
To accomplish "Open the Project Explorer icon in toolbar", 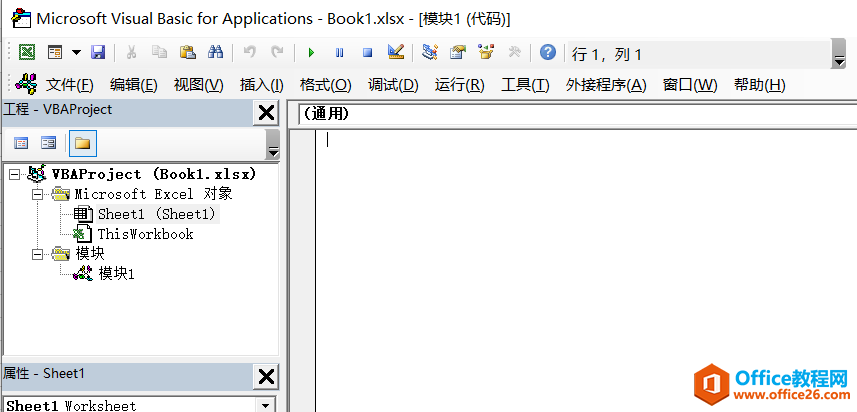I will click(430, 52).
